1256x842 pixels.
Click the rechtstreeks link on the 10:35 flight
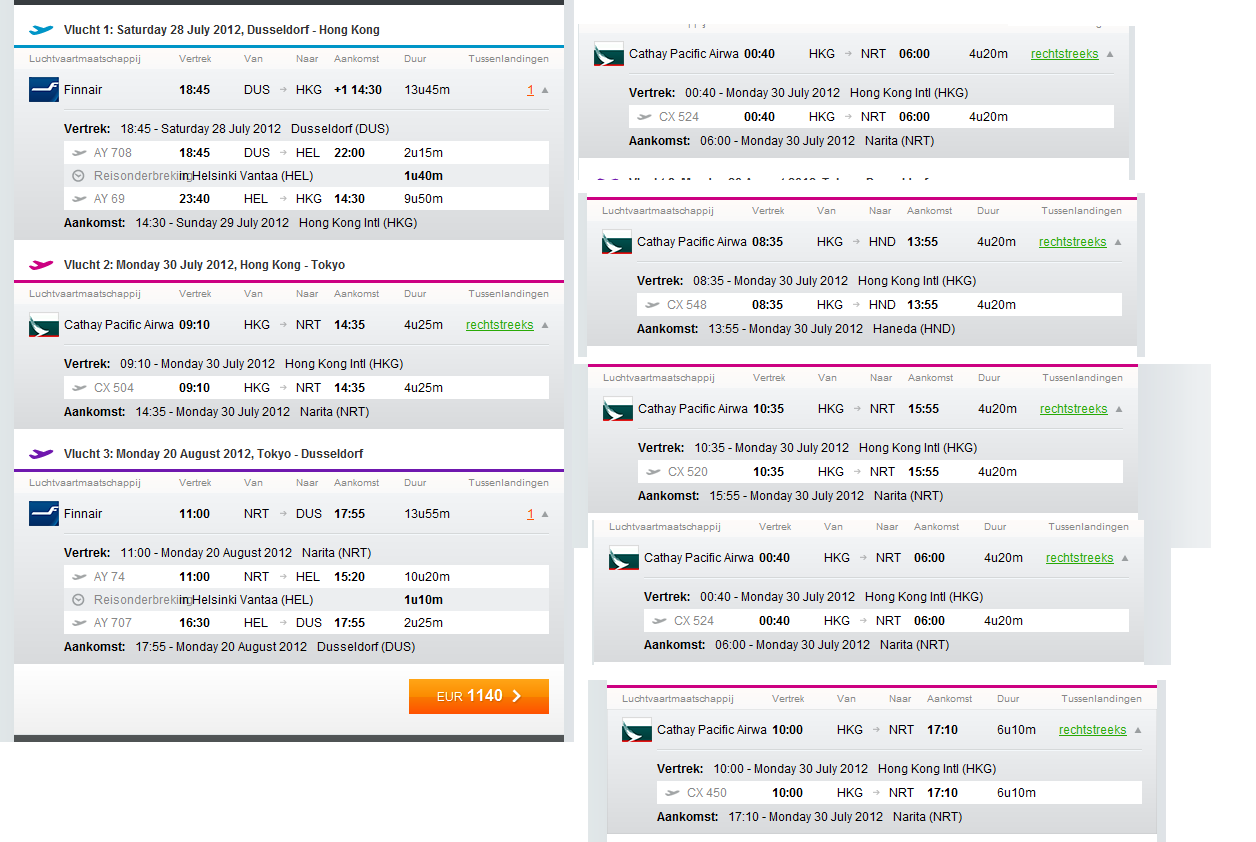(1074, 409)
